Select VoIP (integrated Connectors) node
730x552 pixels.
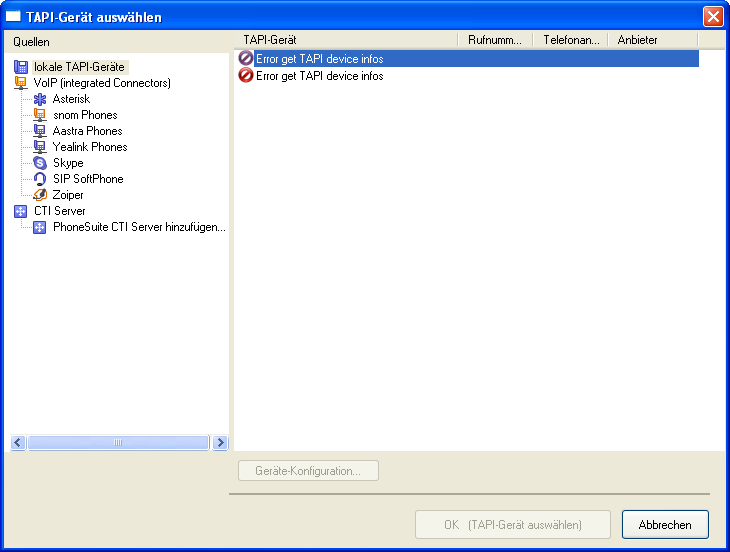[x=102, y=83]
